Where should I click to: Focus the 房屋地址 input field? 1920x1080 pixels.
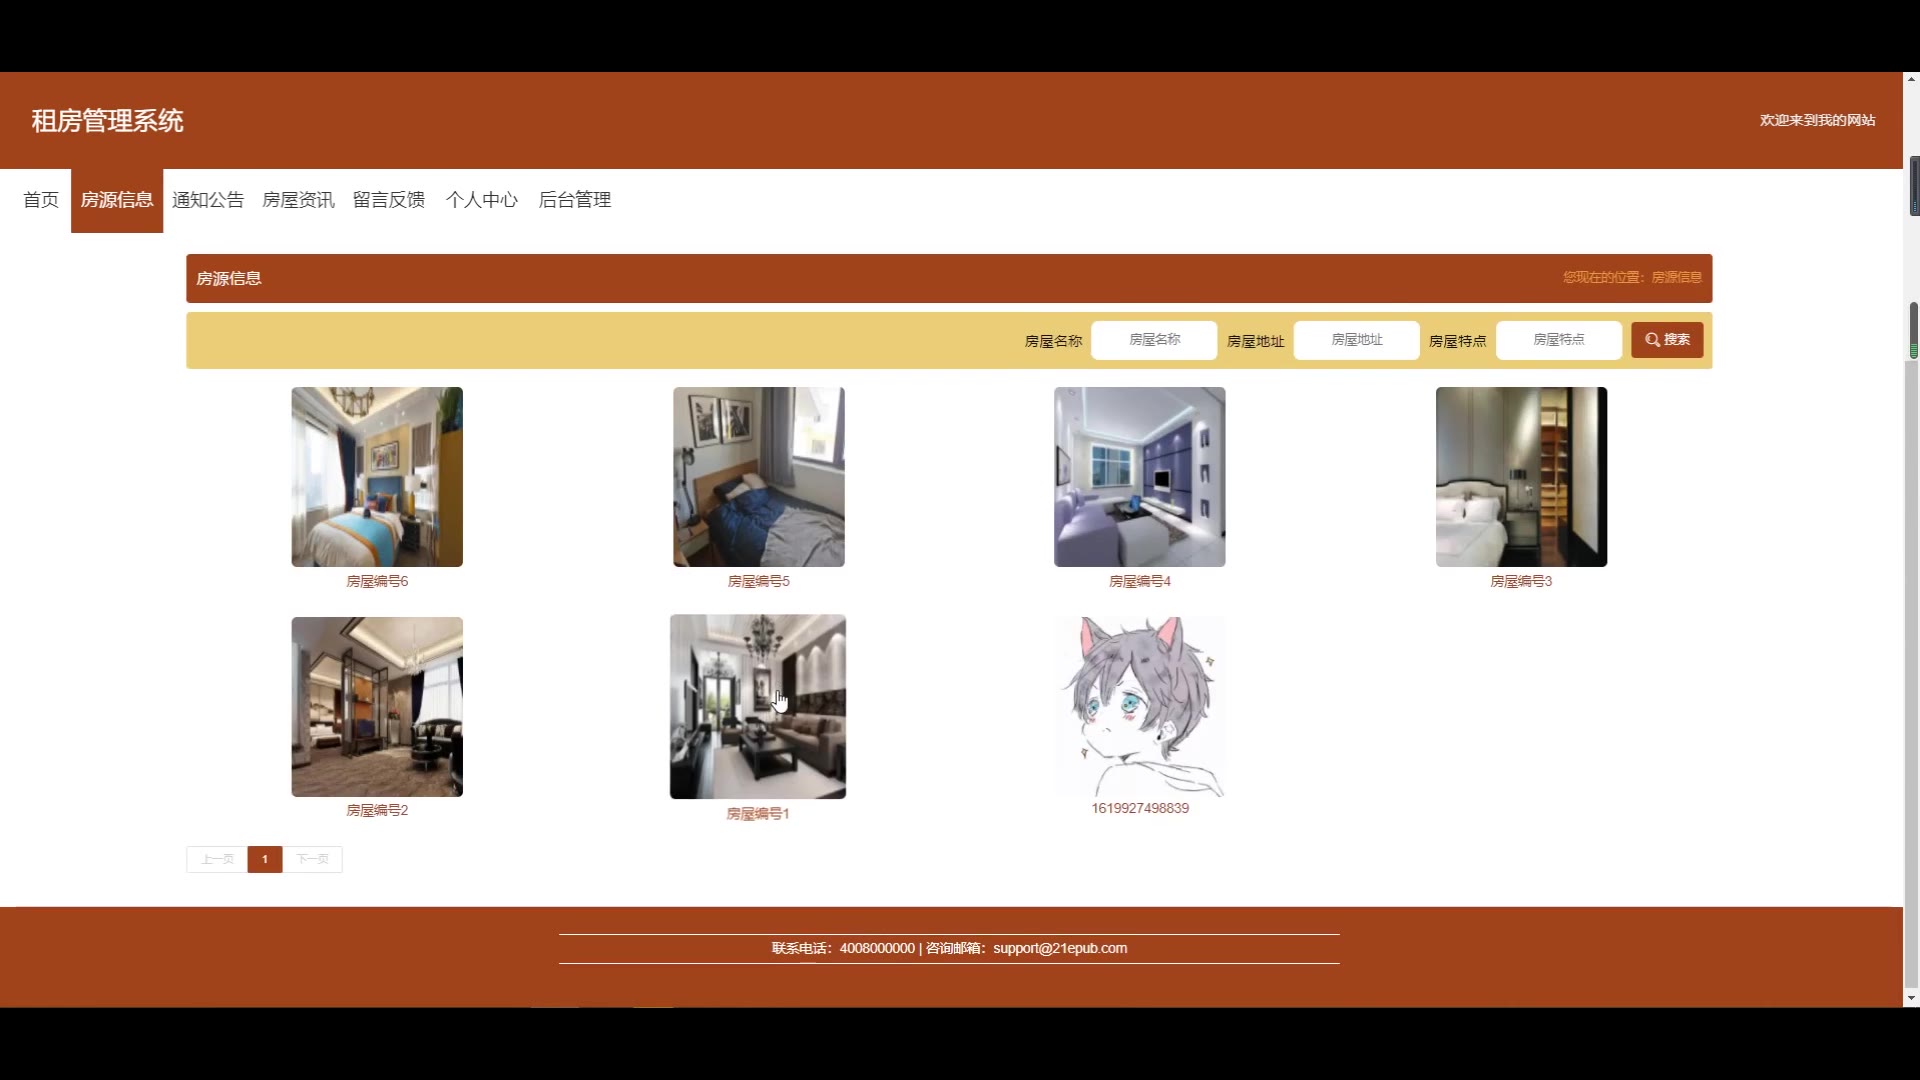click(1356, 340)
